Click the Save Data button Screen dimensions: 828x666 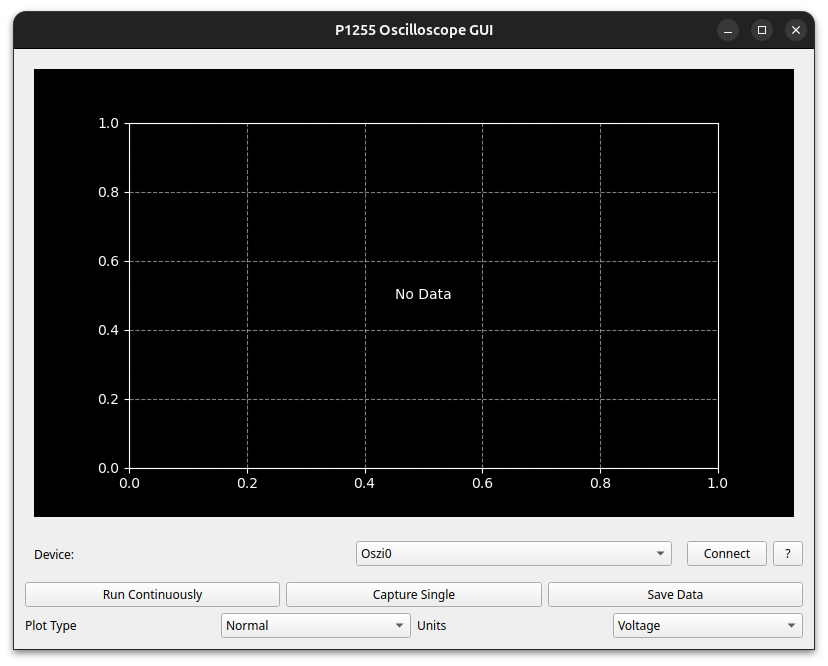point(675,595)
